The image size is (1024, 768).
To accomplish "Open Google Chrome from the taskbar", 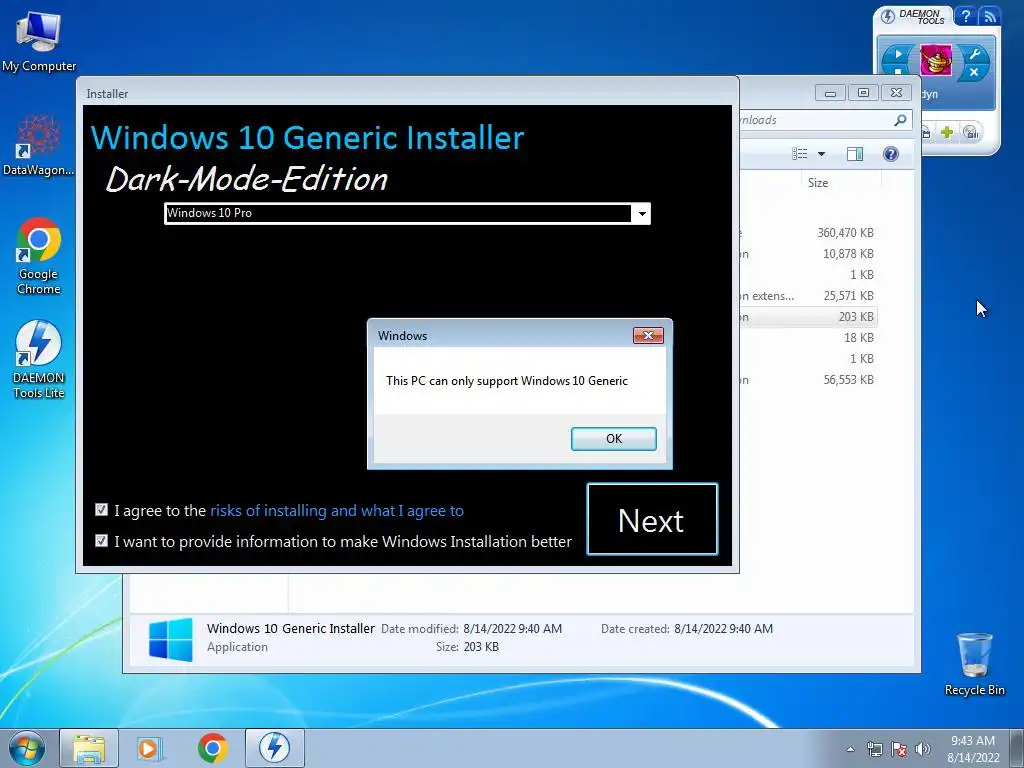I will click(x=212, y=748).
